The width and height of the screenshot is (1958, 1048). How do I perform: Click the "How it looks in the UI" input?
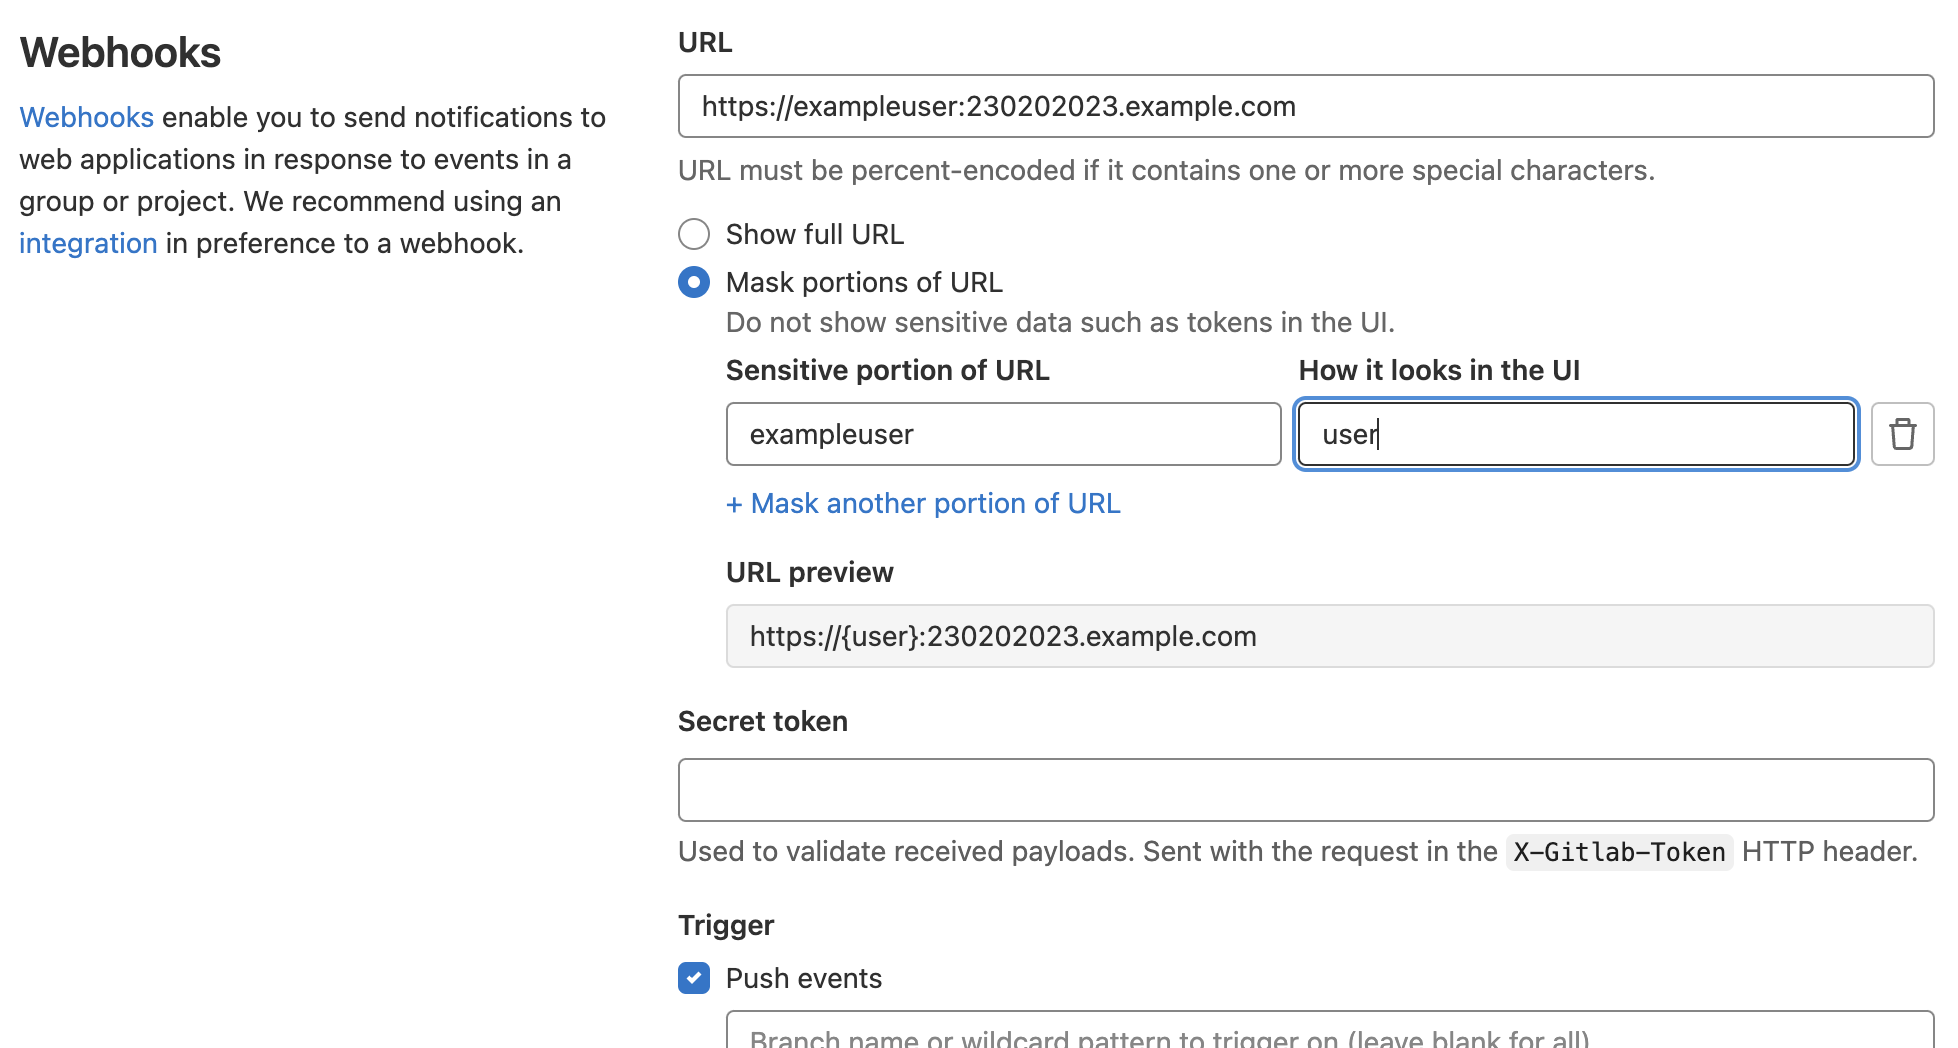click(1575, 434)
